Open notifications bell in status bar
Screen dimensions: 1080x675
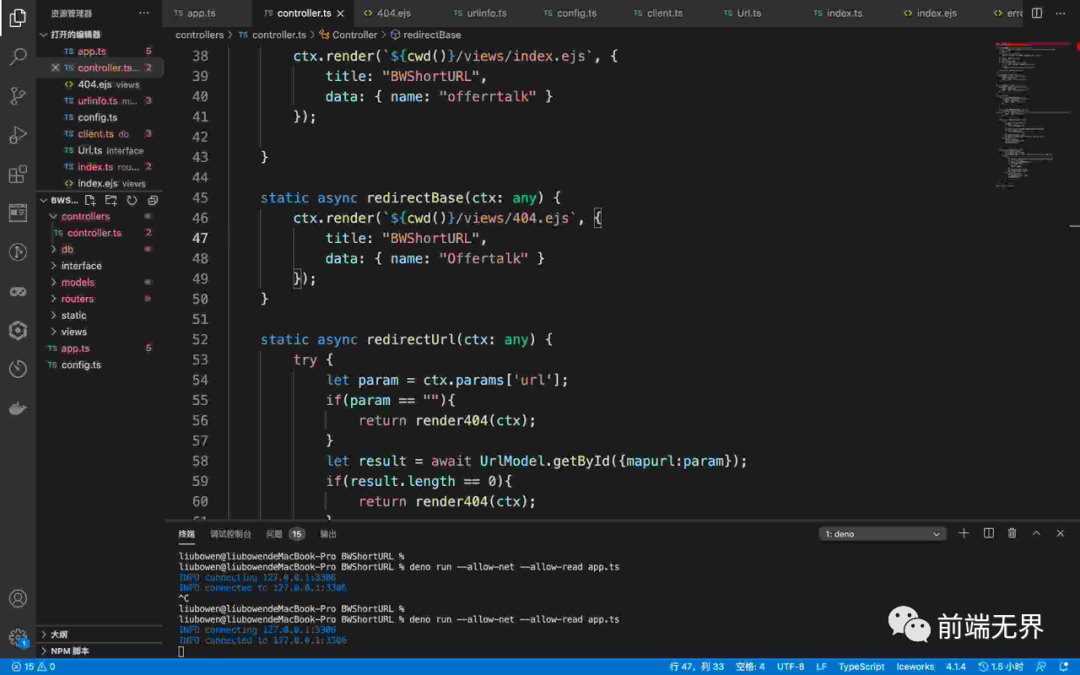click(x=1063, y=667)
